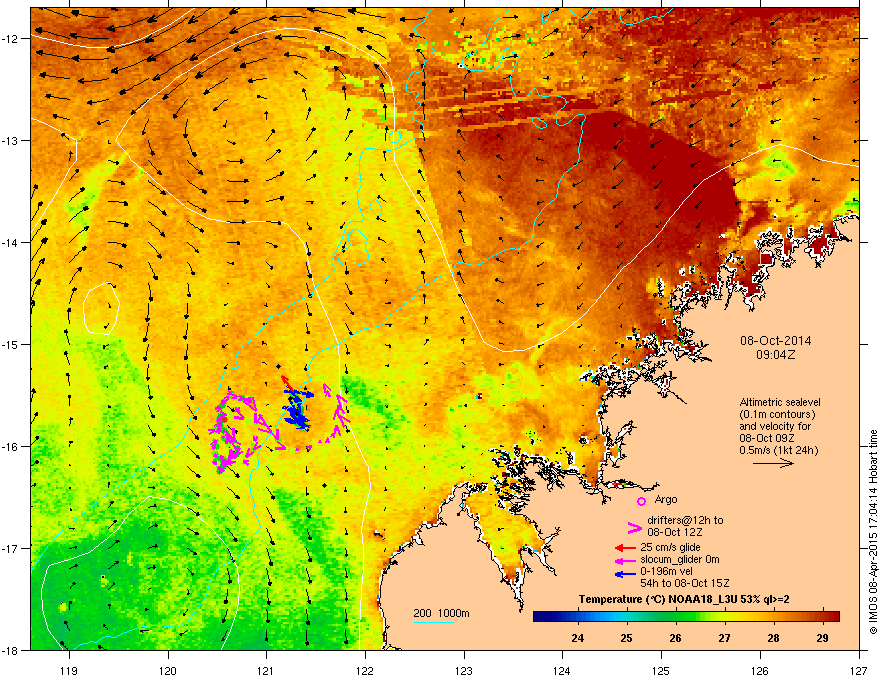Click the blue glider velocity cluster on map
880x680 pixels.
[299, 410]
